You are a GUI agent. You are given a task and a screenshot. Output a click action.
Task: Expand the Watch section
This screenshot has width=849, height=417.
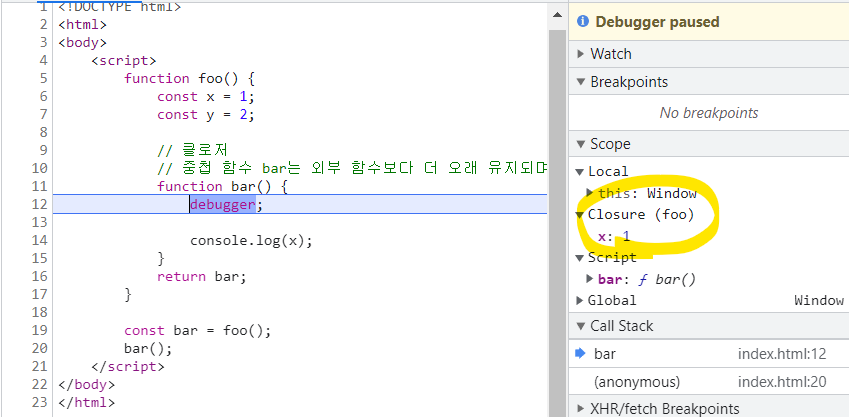(581, 54)
